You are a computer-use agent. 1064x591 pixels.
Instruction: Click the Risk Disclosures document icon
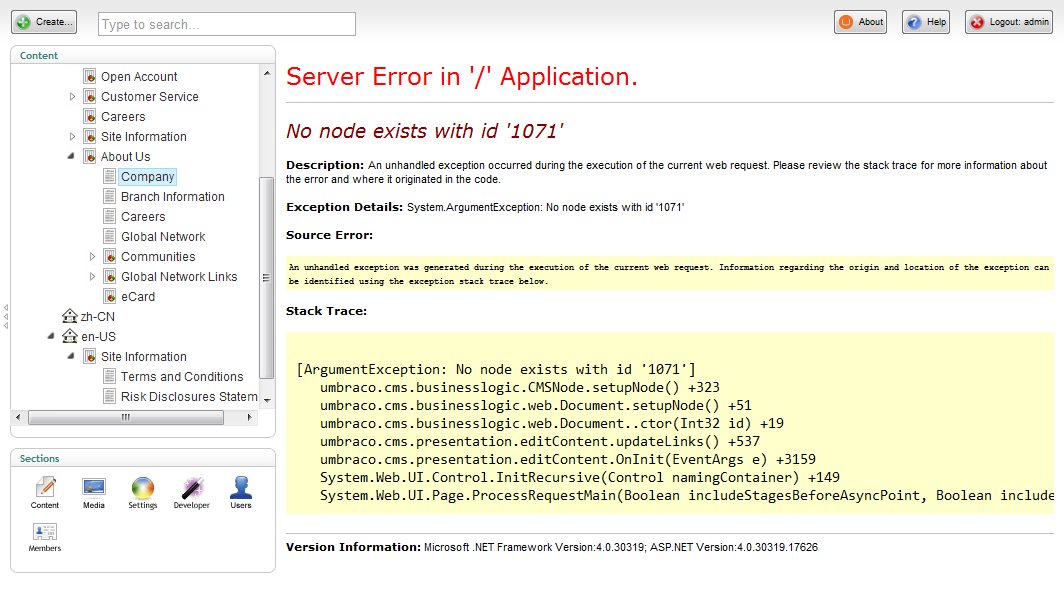109,396
